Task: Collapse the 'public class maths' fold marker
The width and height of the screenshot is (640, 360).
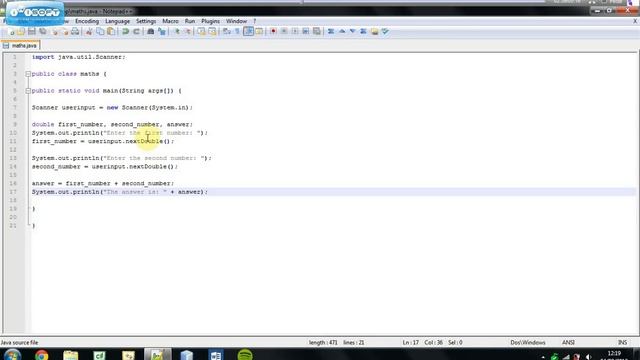Action: click(28, 74)
